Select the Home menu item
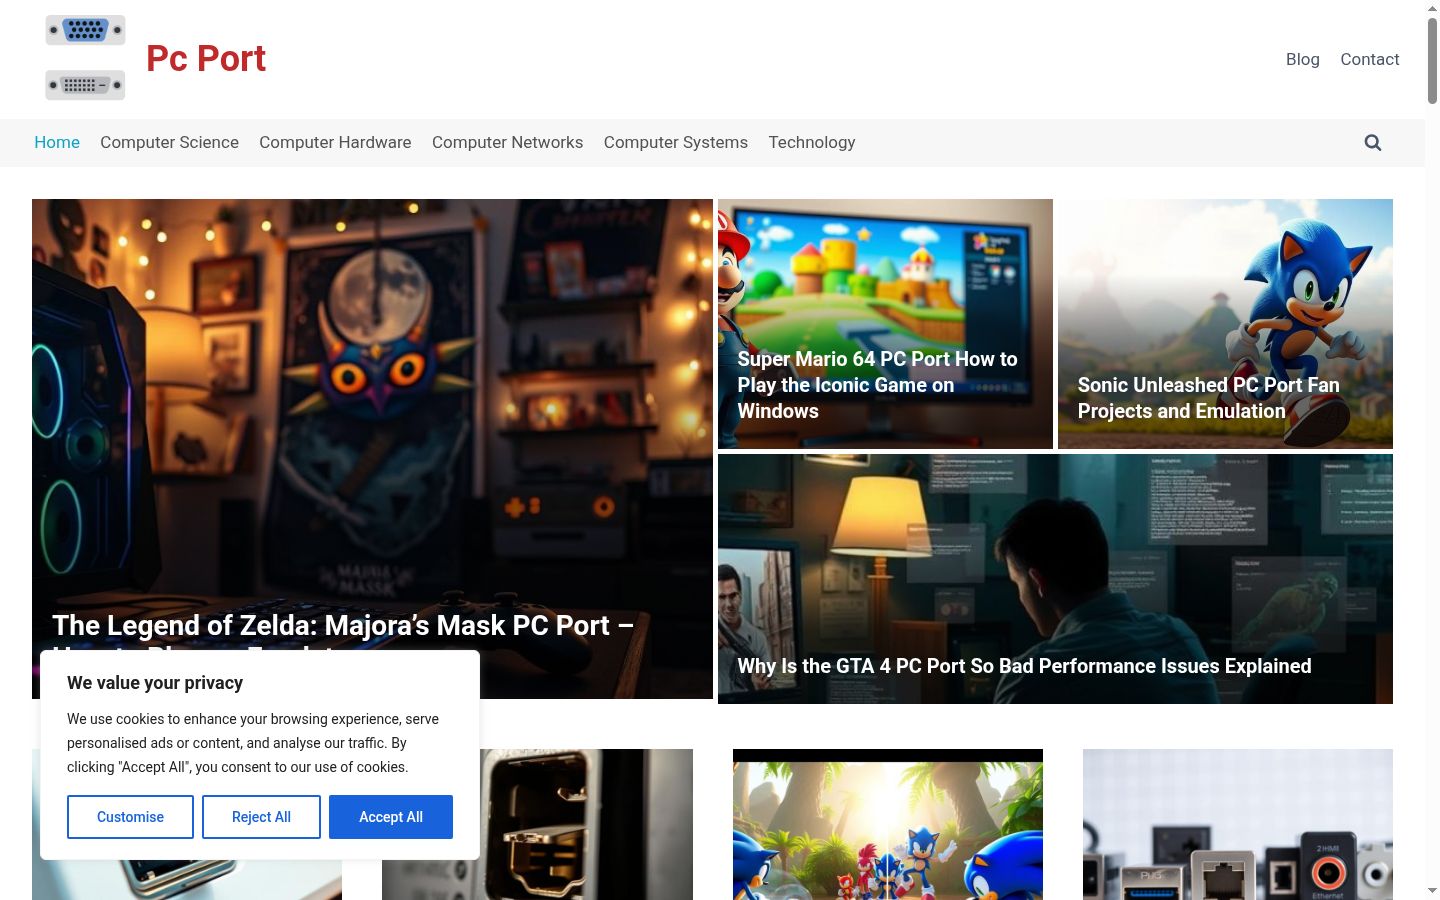This screenshot has width=1440, height=900. [x=57, y=142]
